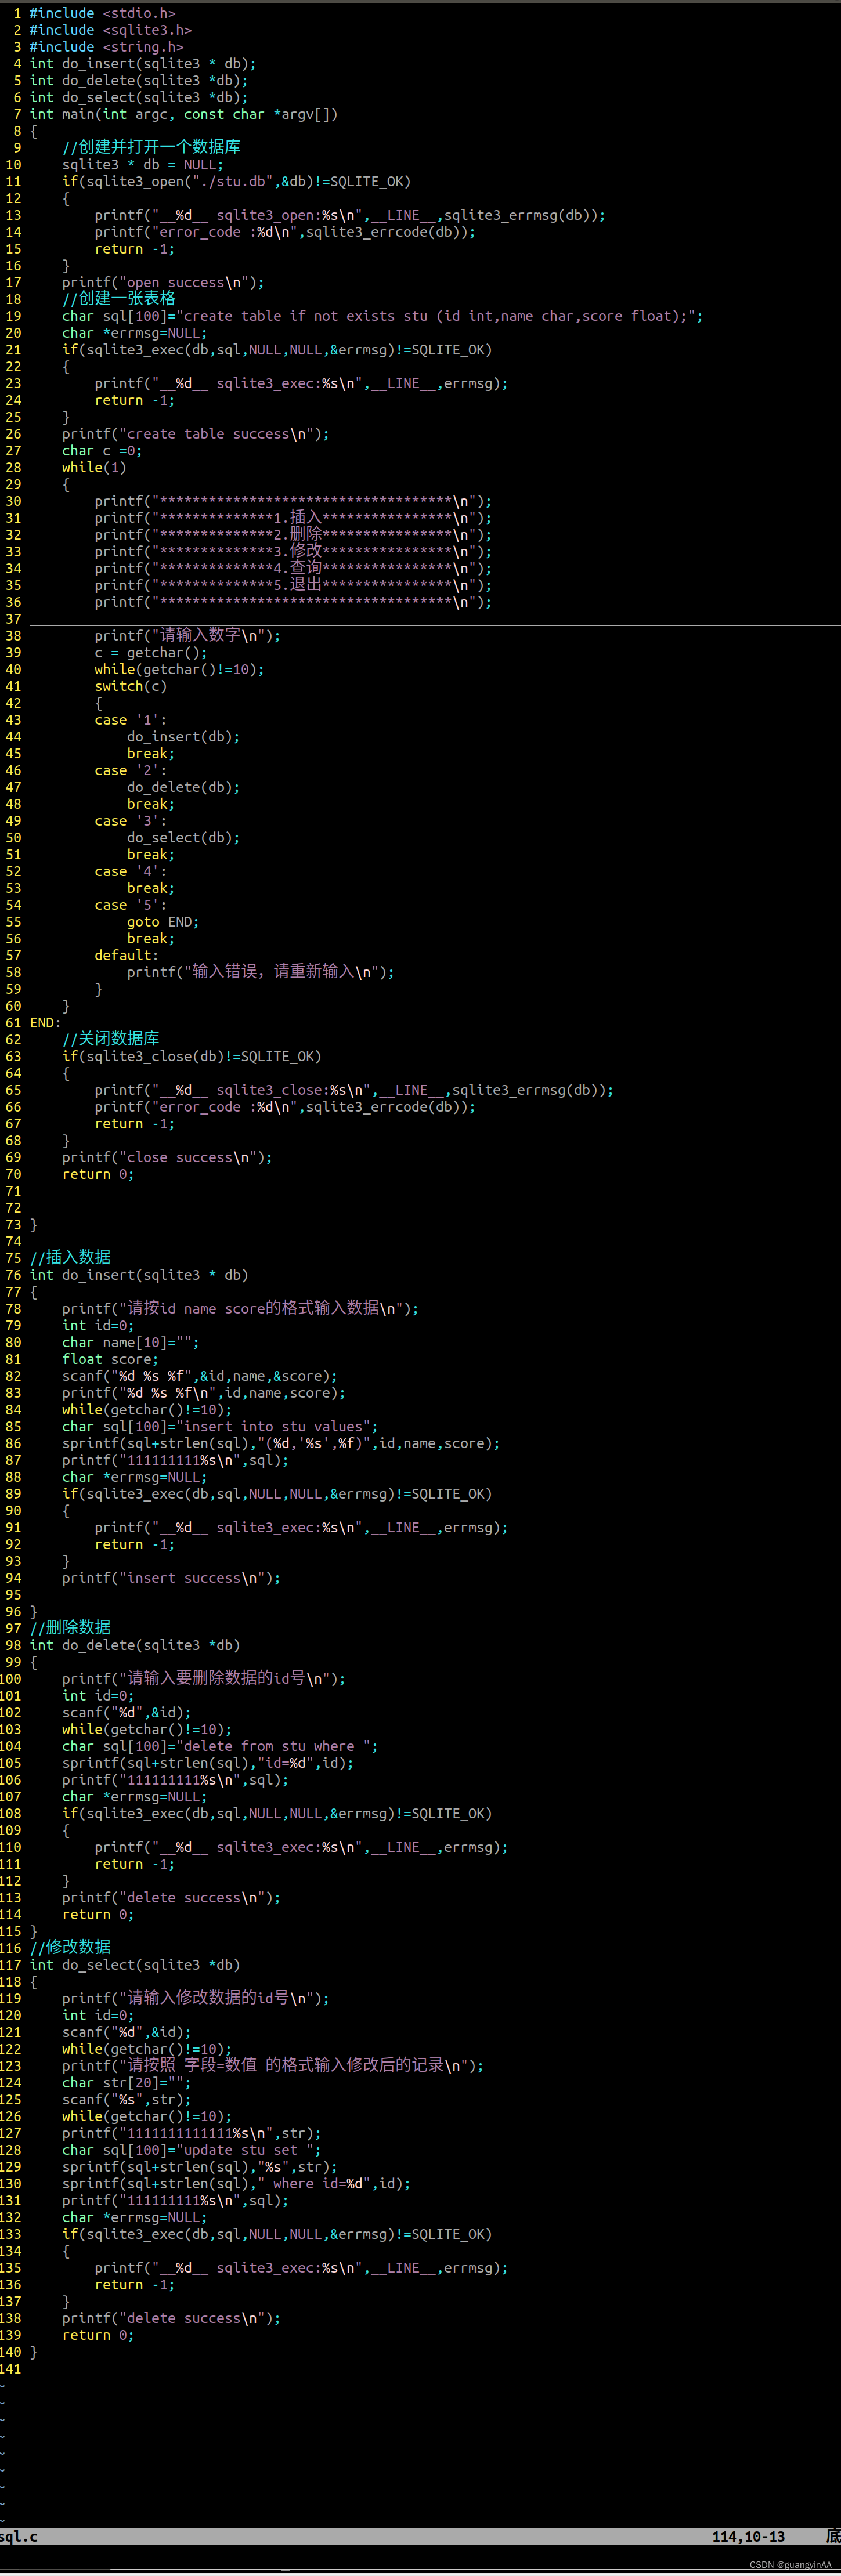The width and height of the screenshot is (841, 2576).
Task: Click the 'insert into stu values' line
Action: 220,1427
